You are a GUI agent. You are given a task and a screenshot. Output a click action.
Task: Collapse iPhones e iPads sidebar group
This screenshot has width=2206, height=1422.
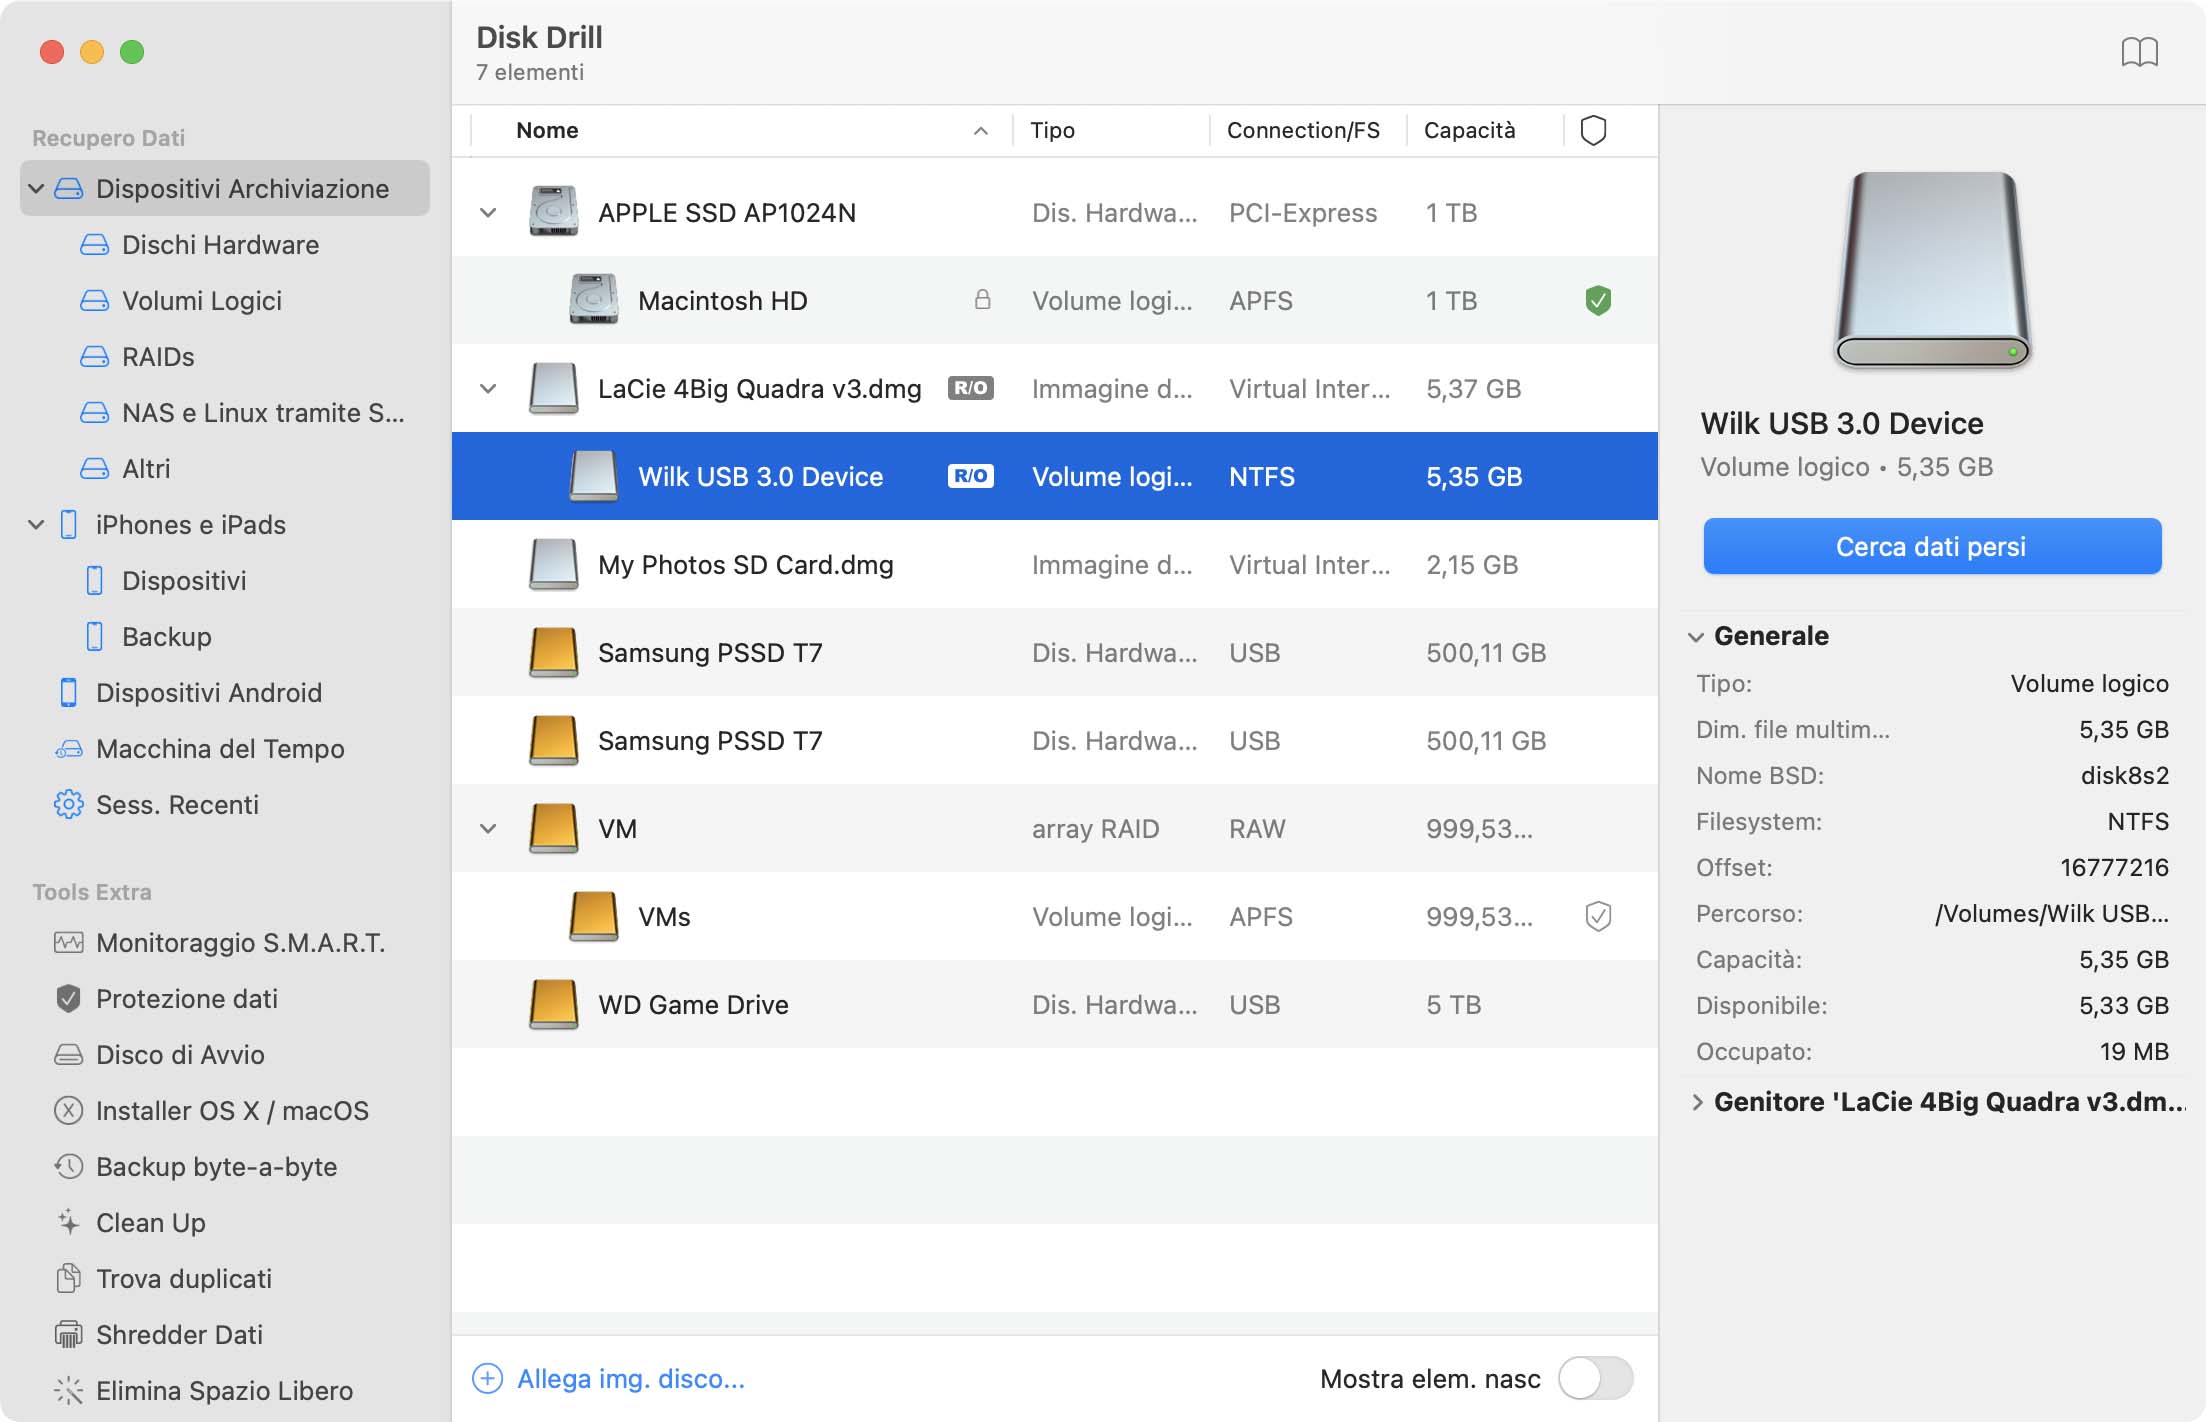click(36, 524)
